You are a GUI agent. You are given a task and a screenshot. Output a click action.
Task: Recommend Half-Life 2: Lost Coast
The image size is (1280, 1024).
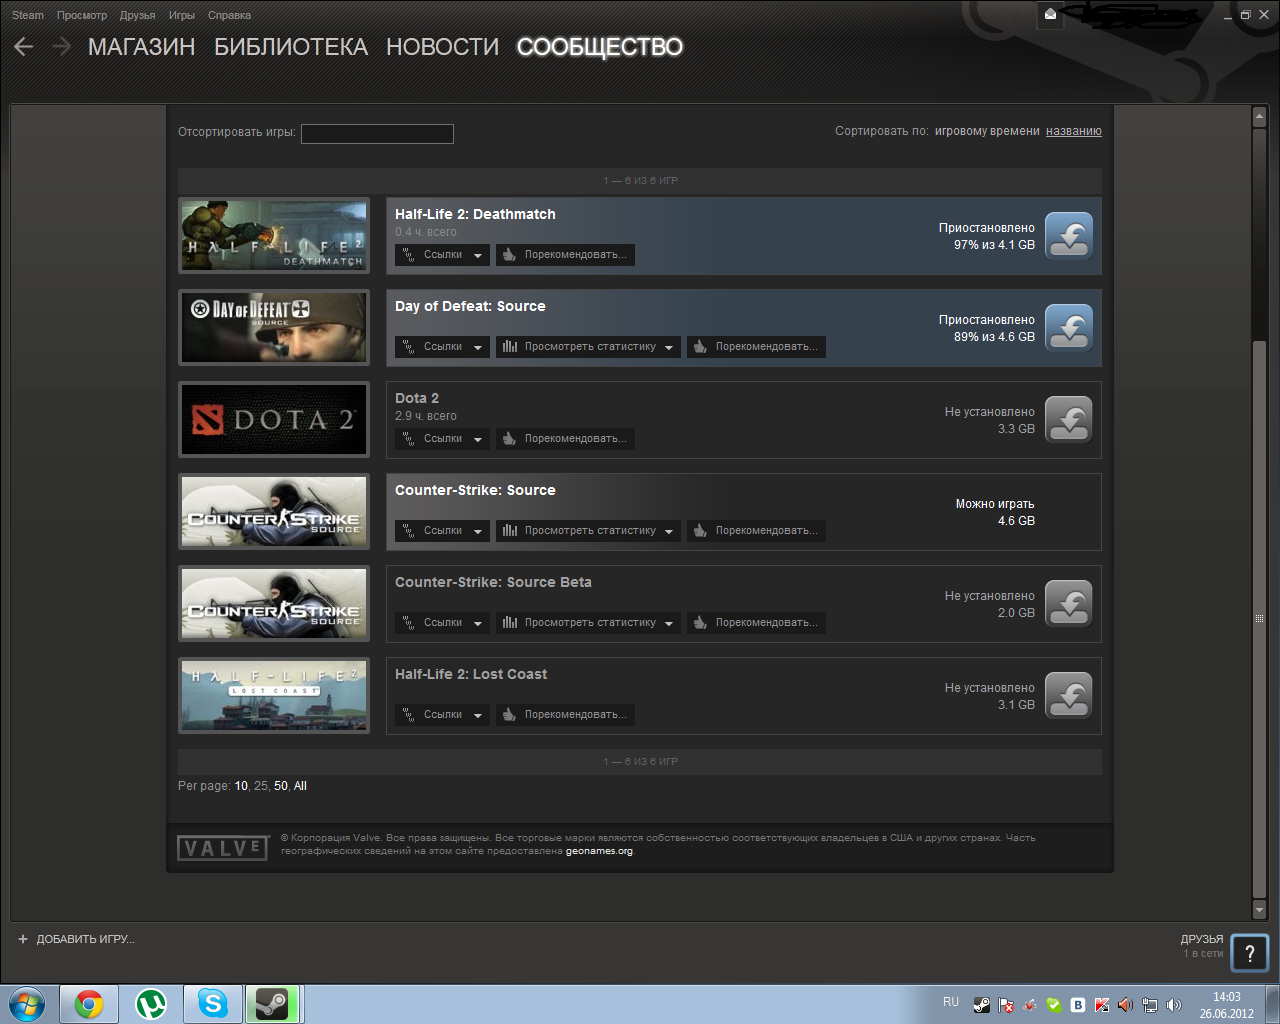565,715
